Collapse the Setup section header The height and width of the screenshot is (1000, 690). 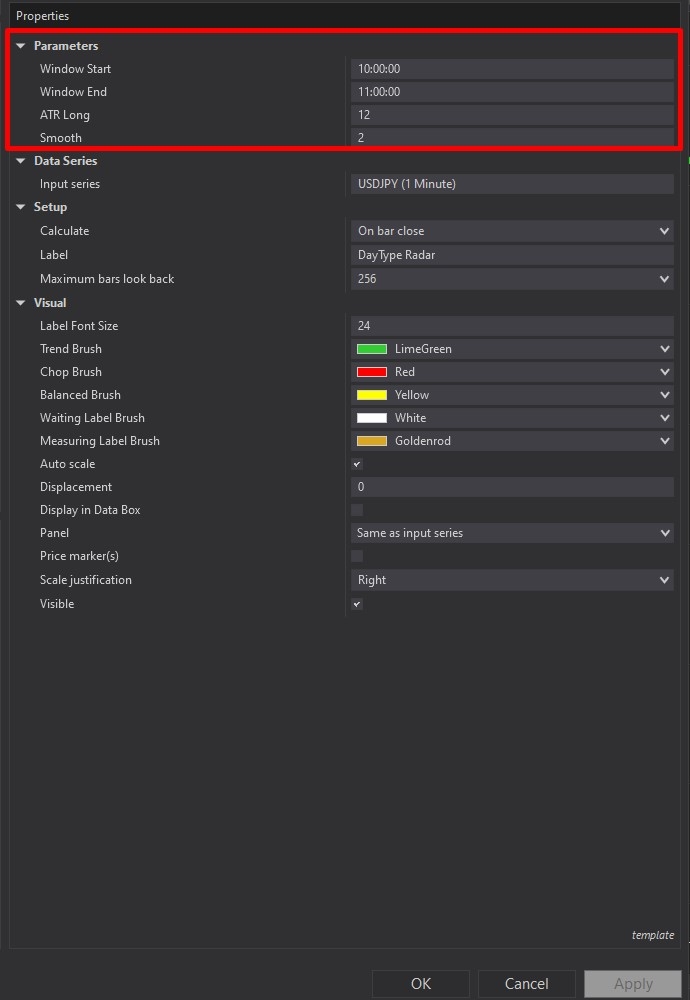(21, 206)
